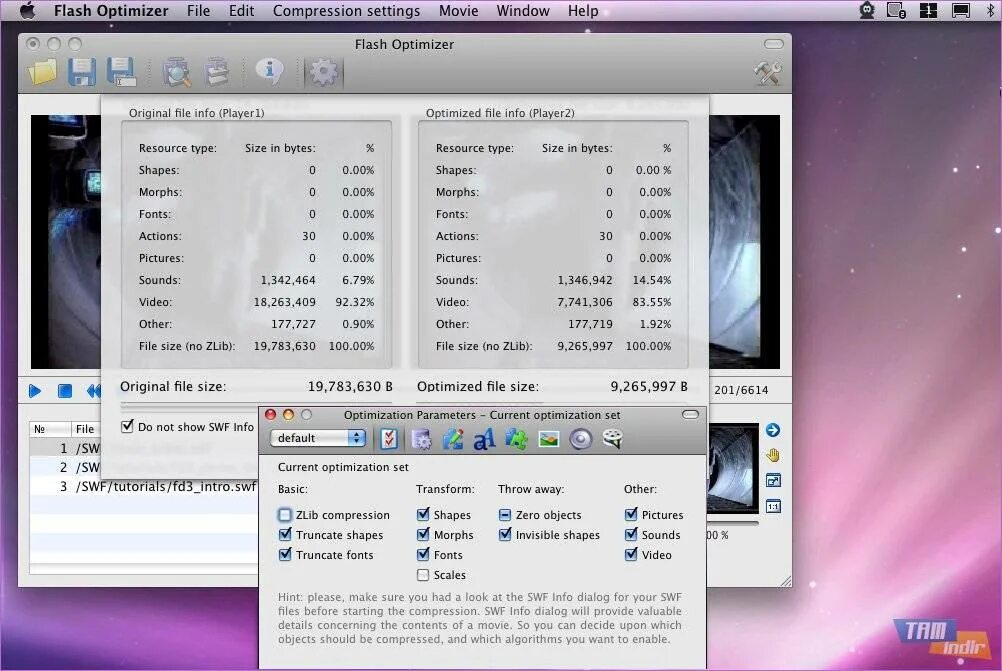Open sounds settings speaker icon

coord(580,439)
